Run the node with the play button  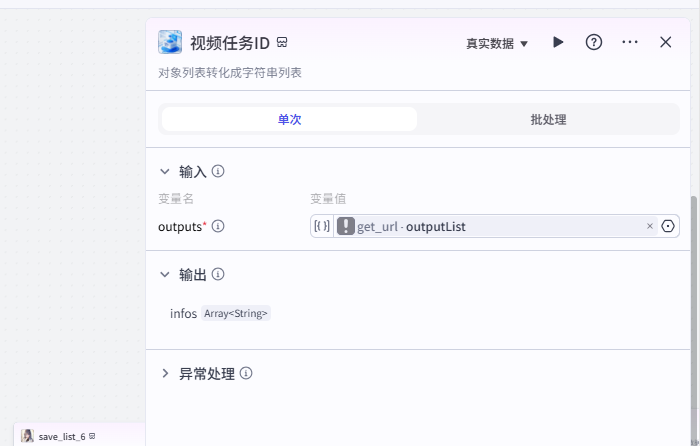click(x=558, y=42)
